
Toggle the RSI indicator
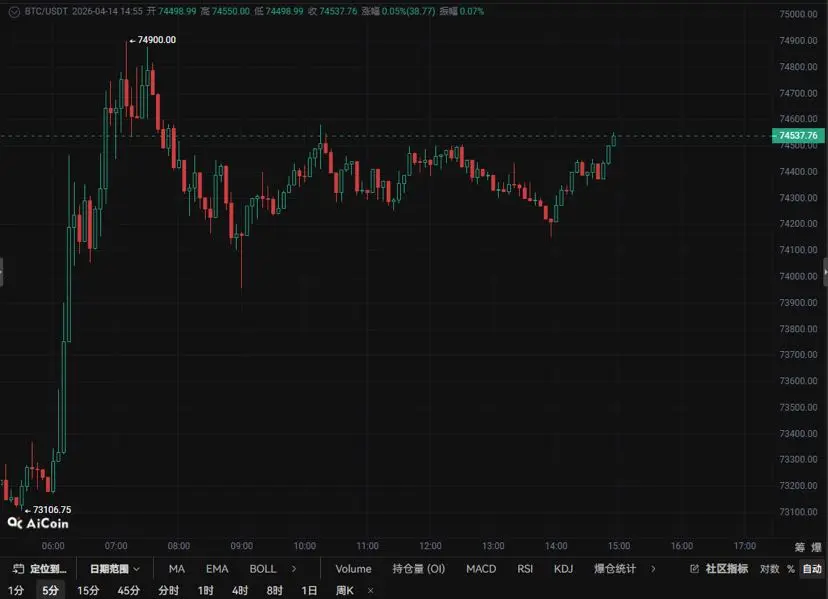[x=525, y=569]
